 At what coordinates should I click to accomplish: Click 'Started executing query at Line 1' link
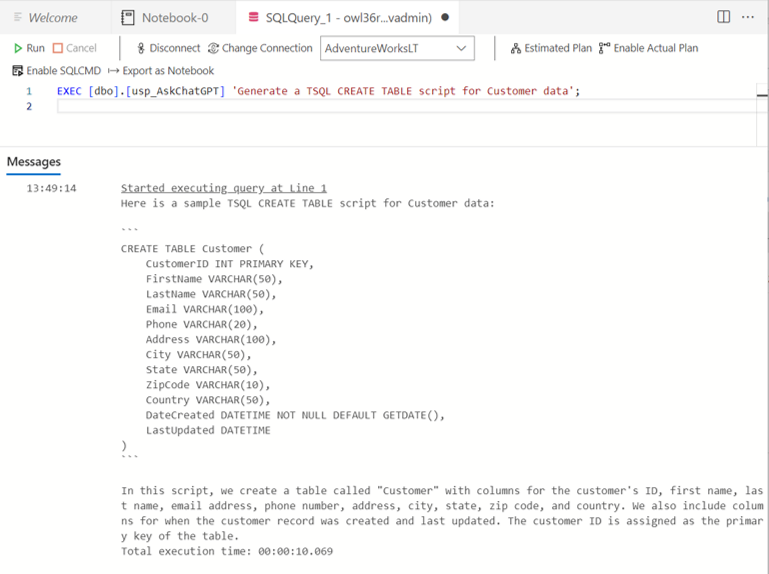tap(224, 188)
